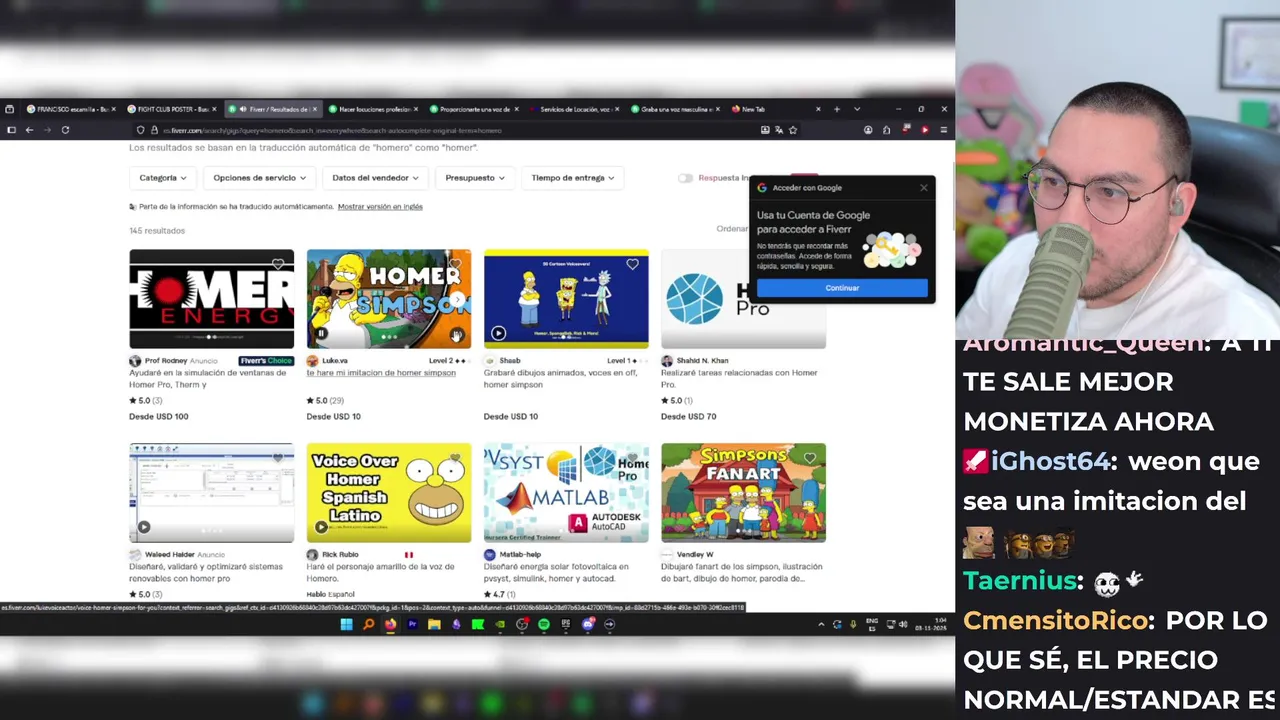Click price 'Desde USD 100' under Prof Rodney

tap(158, 417)
